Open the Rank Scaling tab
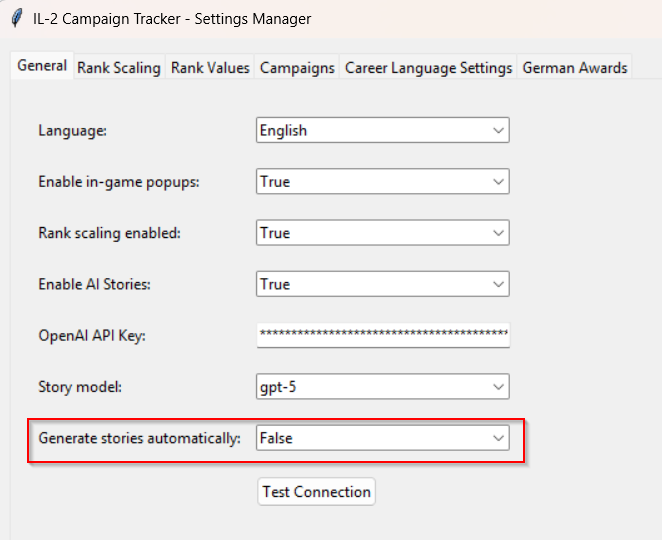662x540 pixels. (x=119, y=68)
